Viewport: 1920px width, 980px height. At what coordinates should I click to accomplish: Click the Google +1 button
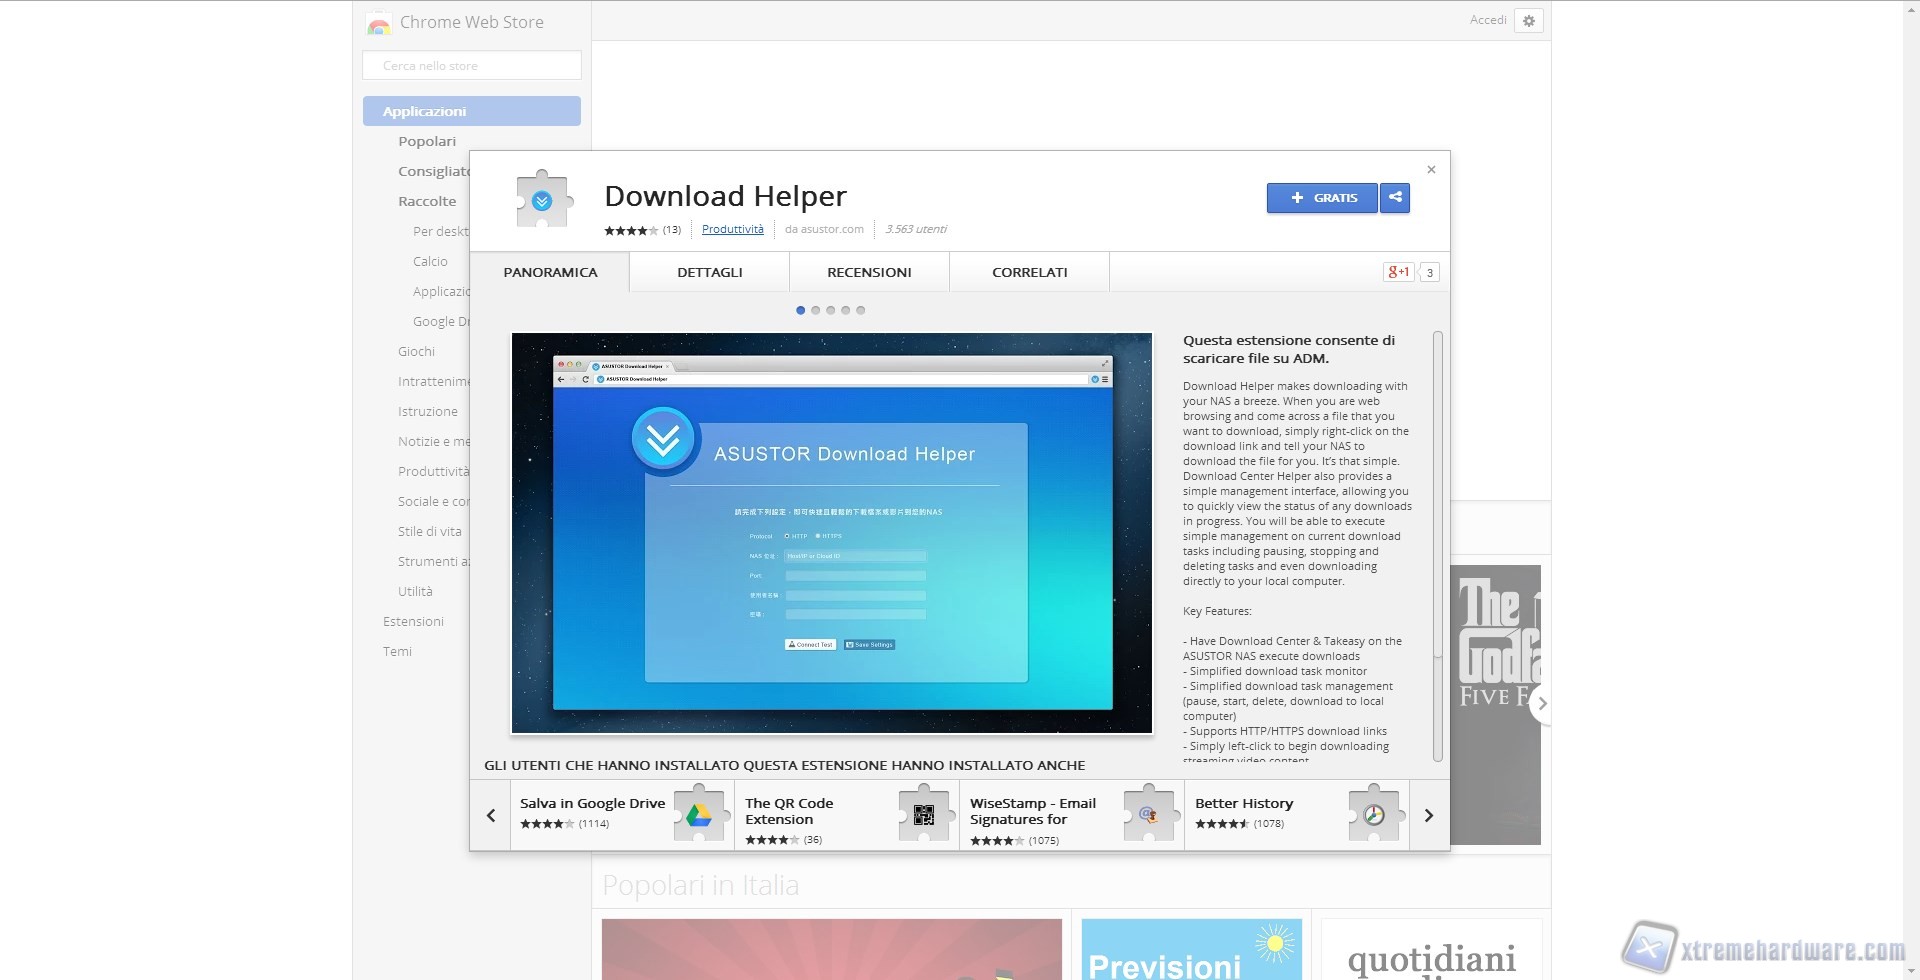coord(1398,272)
